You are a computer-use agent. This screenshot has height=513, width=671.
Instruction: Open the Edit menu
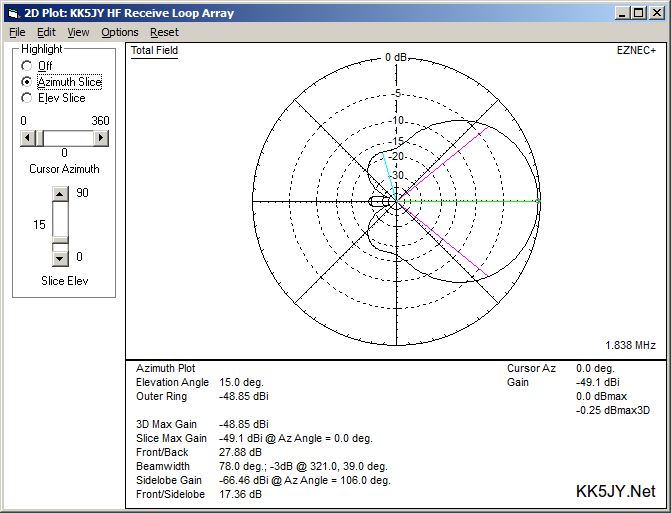46,33
